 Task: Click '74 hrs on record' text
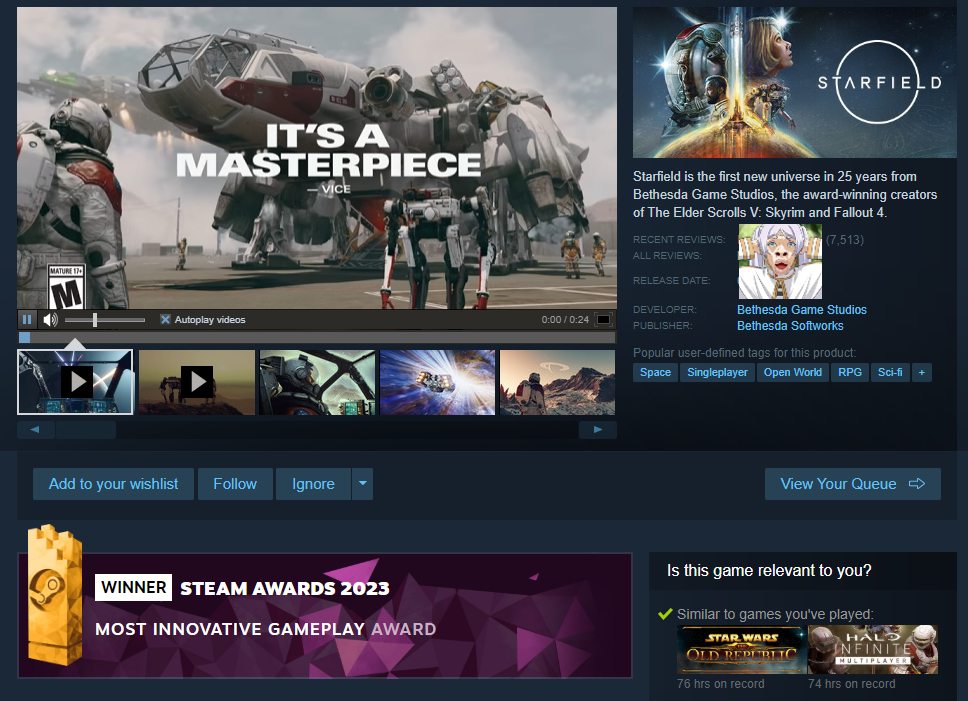[x=851, y=684]
